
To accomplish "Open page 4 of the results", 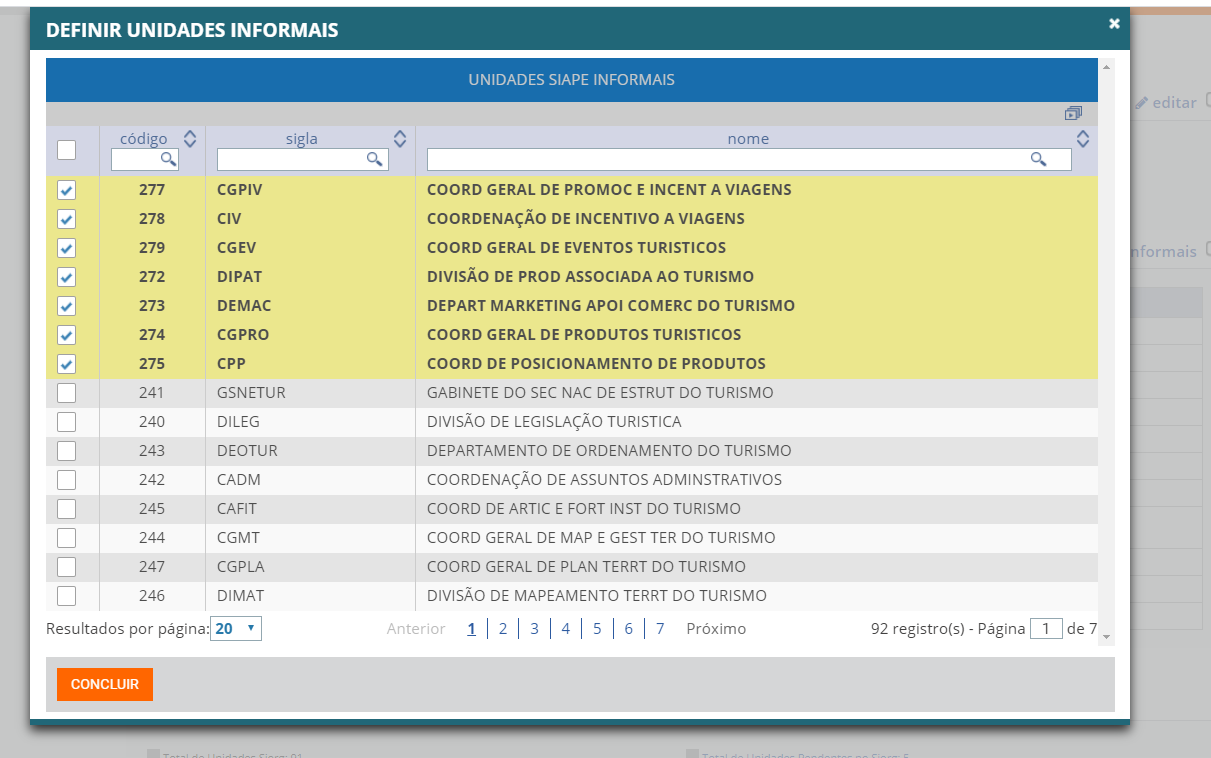I will point(565,628).
